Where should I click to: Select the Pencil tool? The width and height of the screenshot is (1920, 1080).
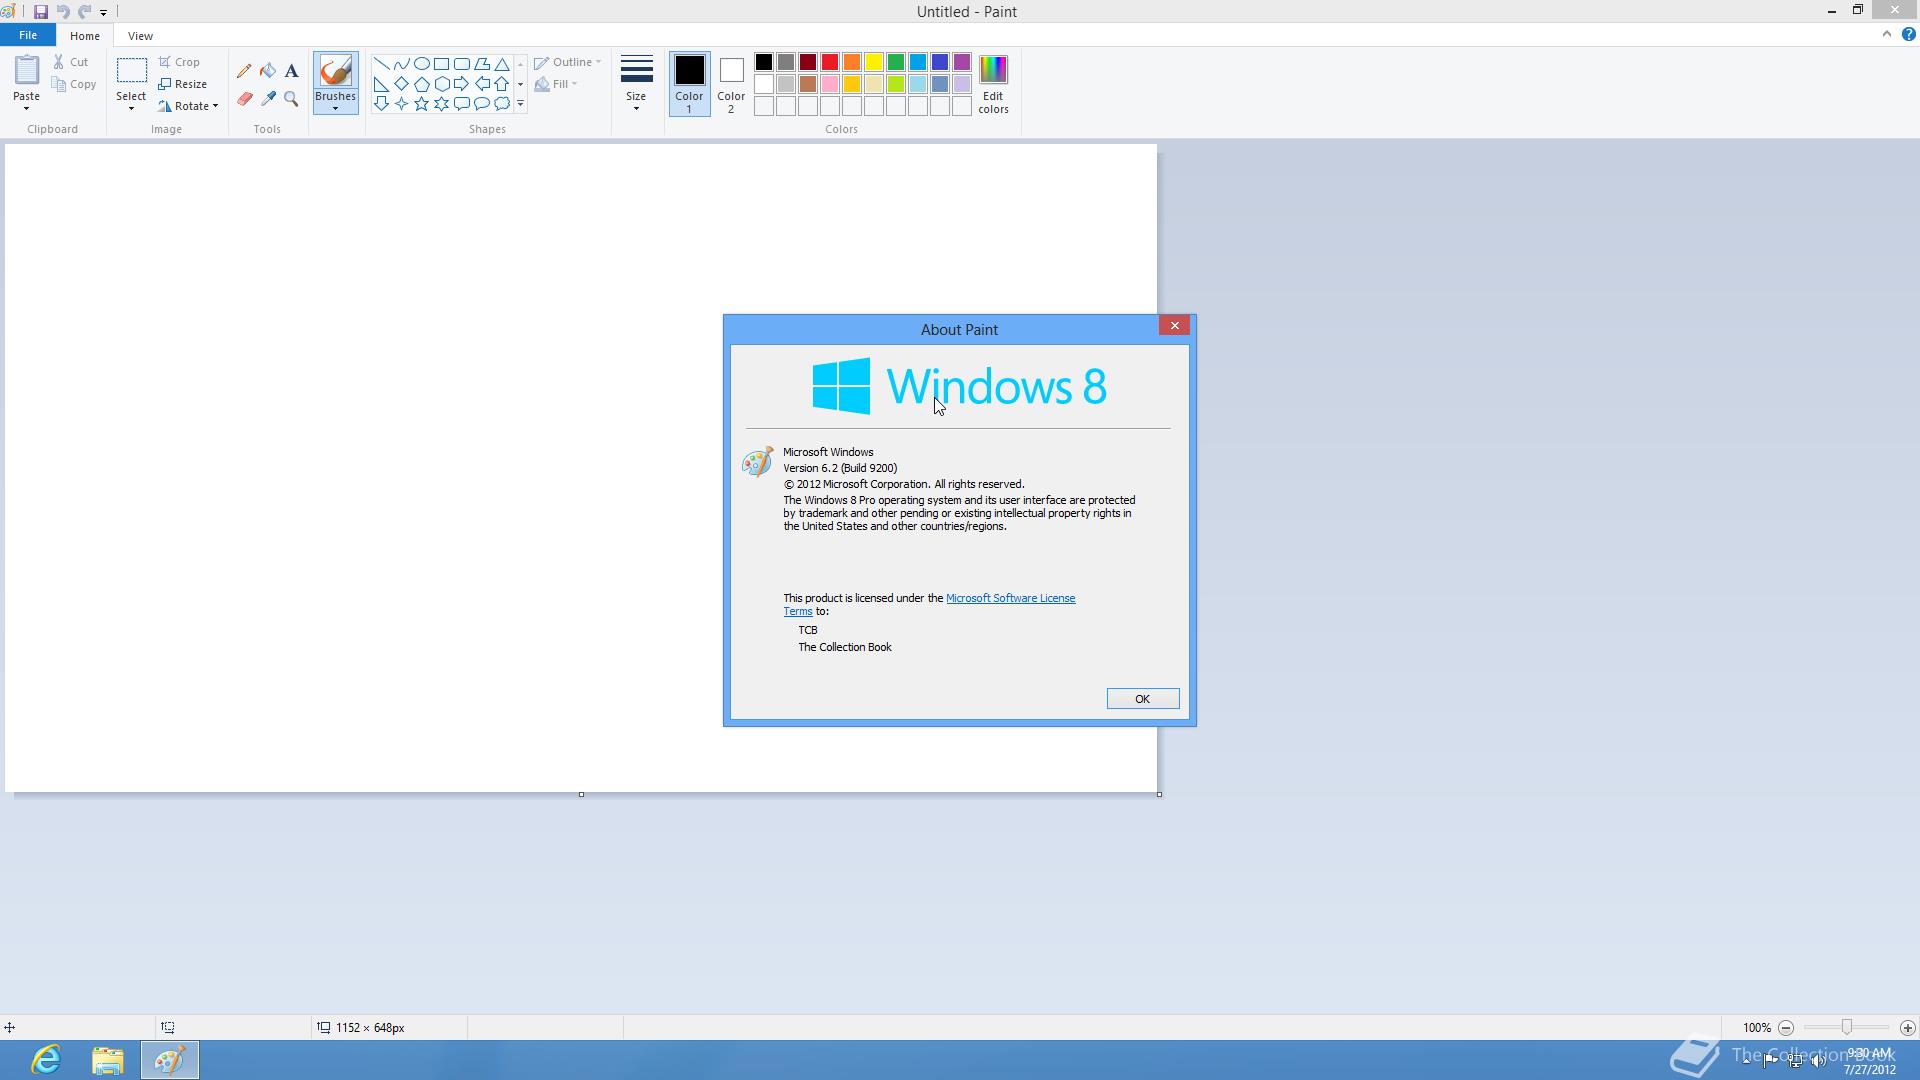[x=244, y=71]
